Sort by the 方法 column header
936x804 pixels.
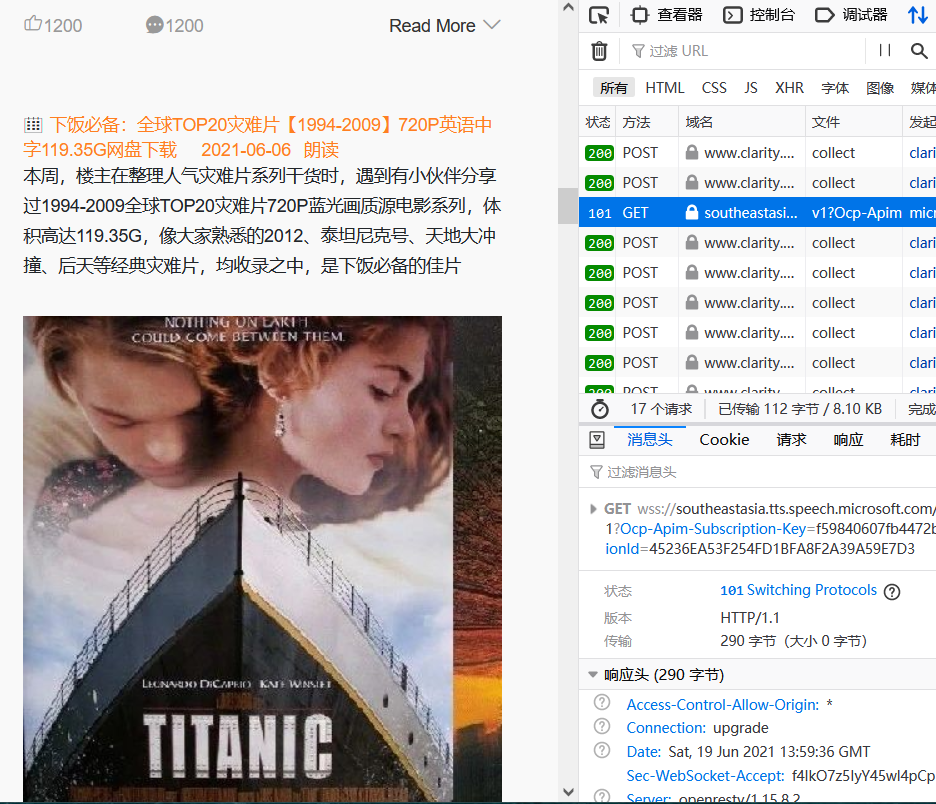tap(647, 122)
